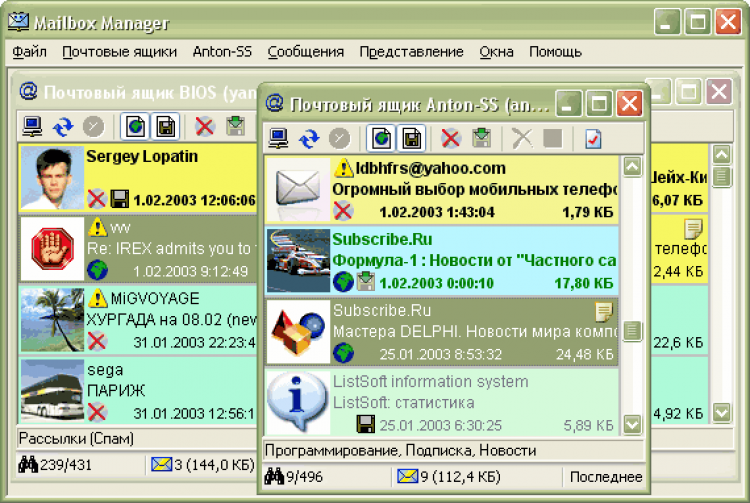750x503 pixels.
Task: Click warning icon next to vvv sender
Action: pos(97,227)
